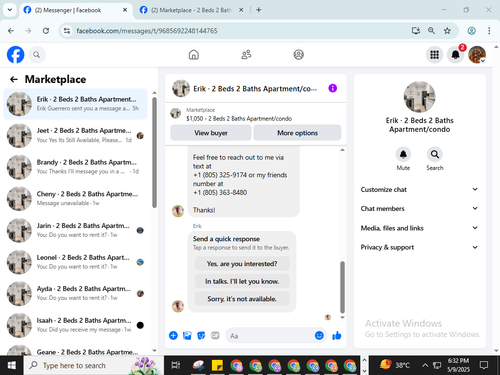Switch to Marketplace - 2 Beds 2 Bath tab

[x=192, y=10]
